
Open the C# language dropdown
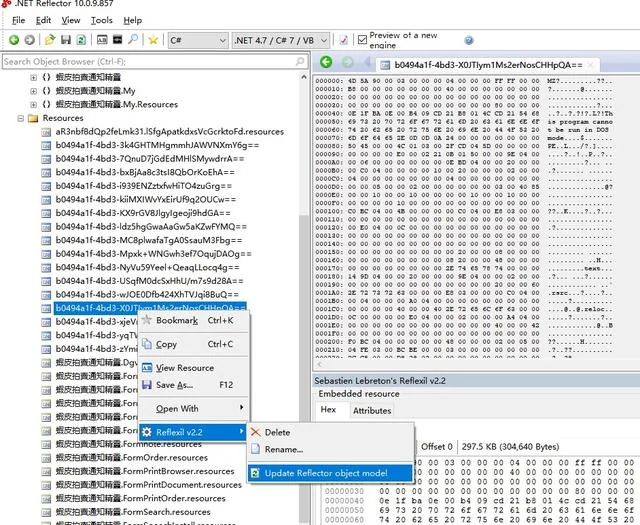click(198, 40)
